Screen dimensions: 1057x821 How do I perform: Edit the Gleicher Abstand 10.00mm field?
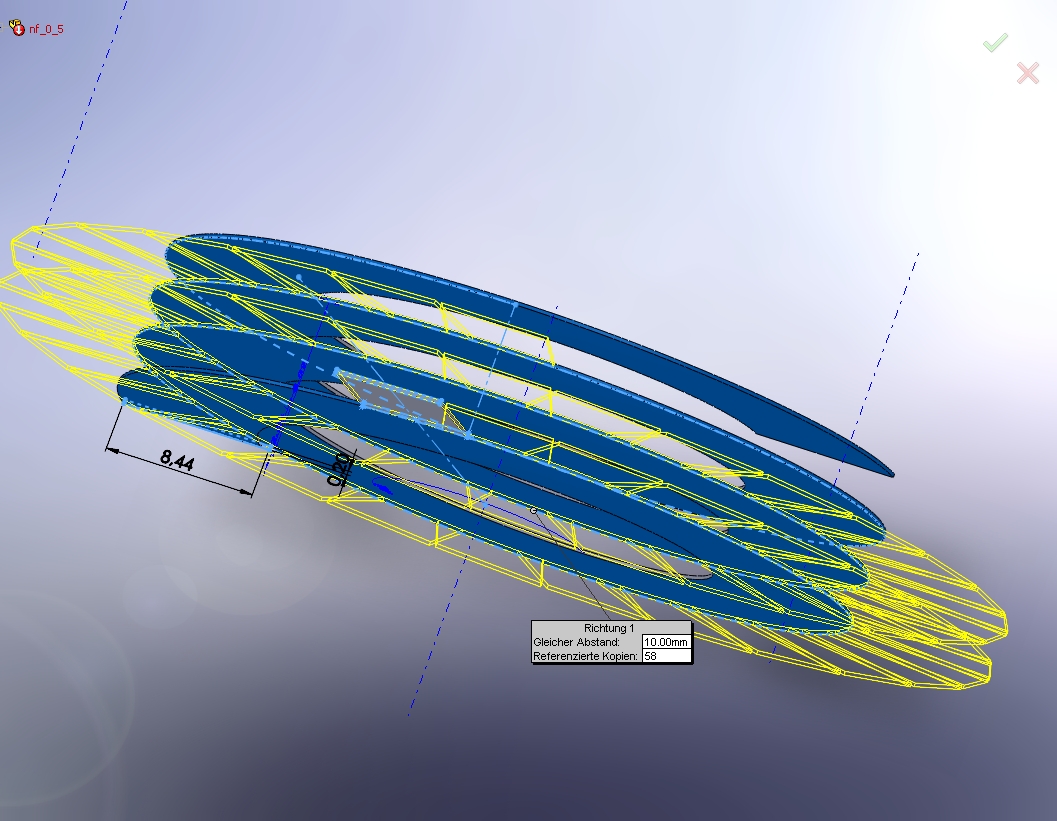point(666,642)
